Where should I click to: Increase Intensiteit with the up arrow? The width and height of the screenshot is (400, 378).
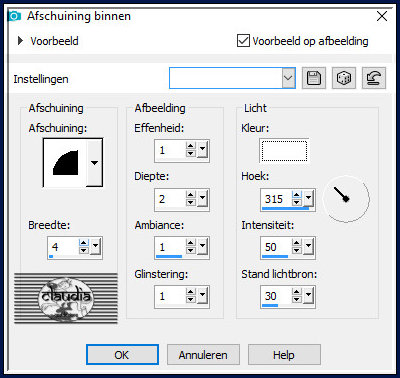coord(297,243)
